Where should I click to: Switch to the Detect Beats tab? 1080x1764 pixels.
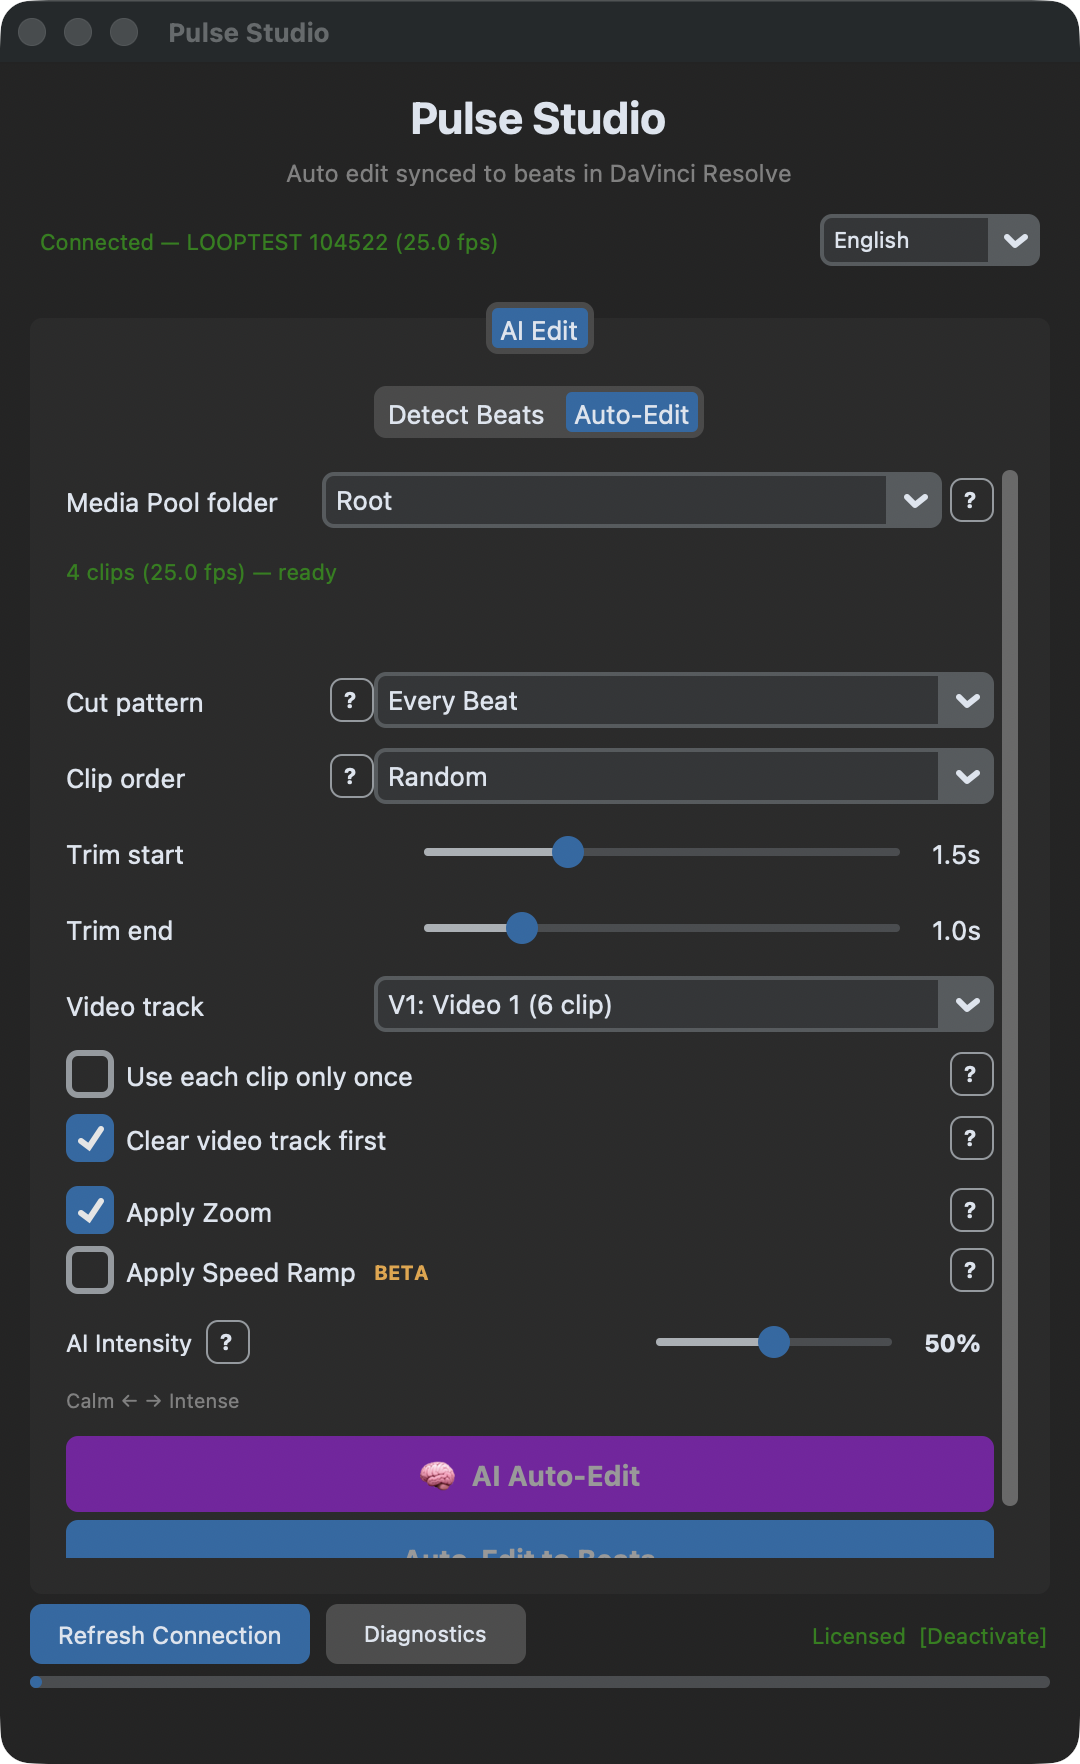[x=466, y=414]
